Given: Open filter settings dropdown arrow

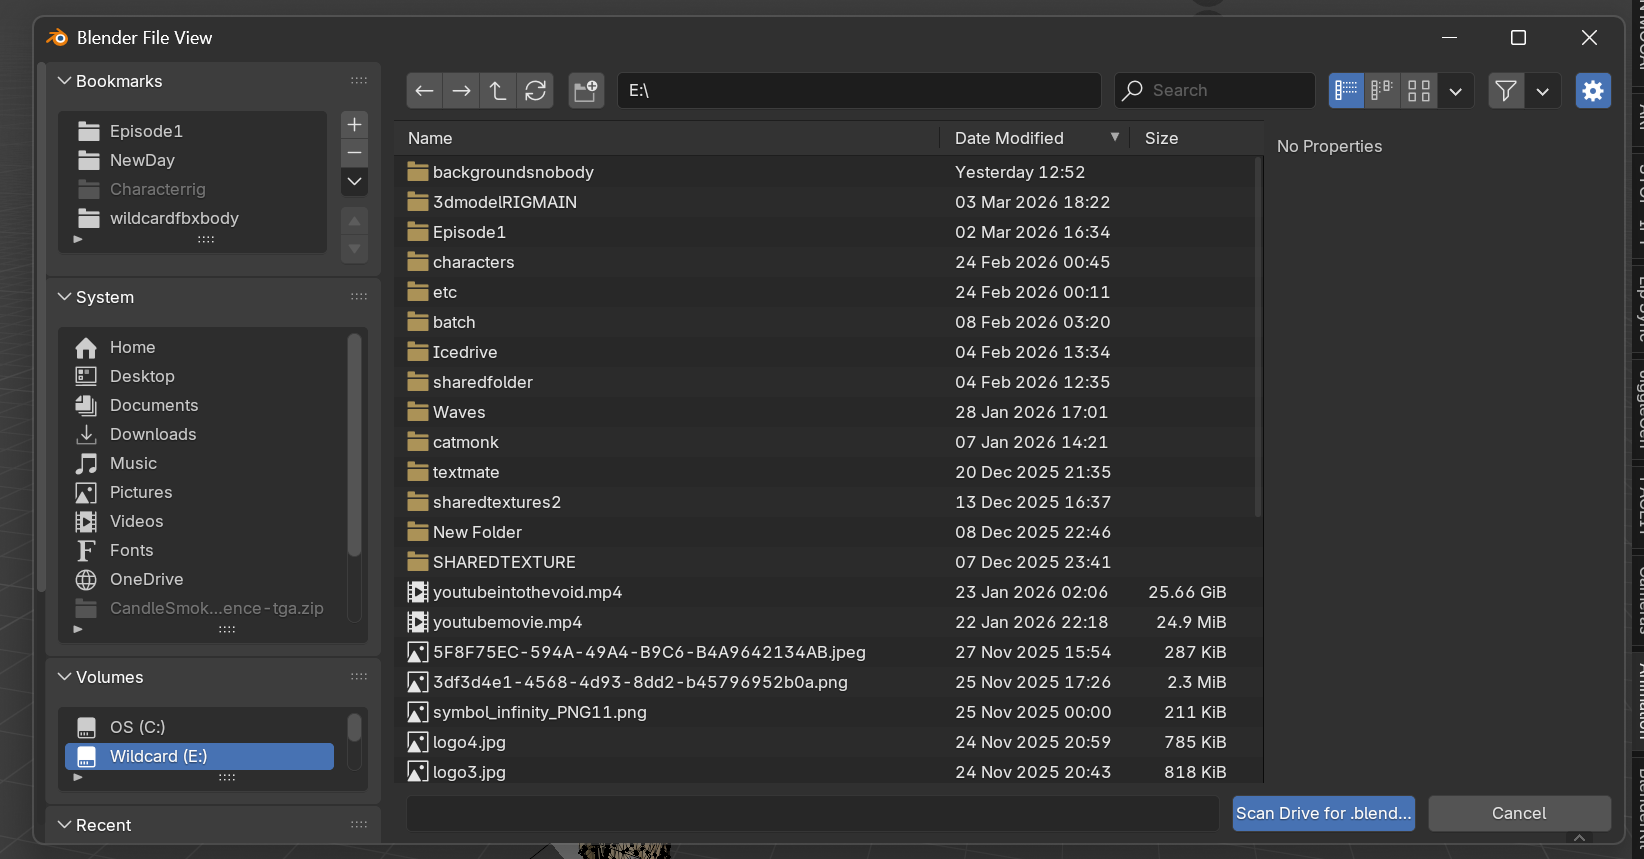Looking at the screenshot, I should [1543, 91].
